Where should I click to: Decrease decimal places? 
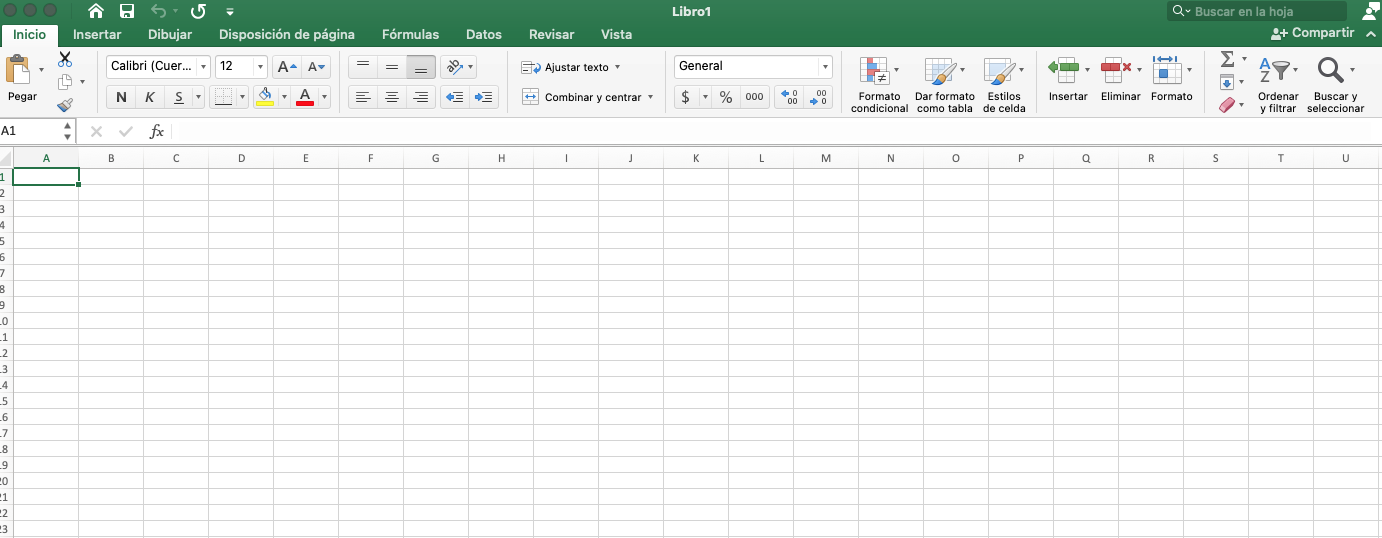click(818, 97)
